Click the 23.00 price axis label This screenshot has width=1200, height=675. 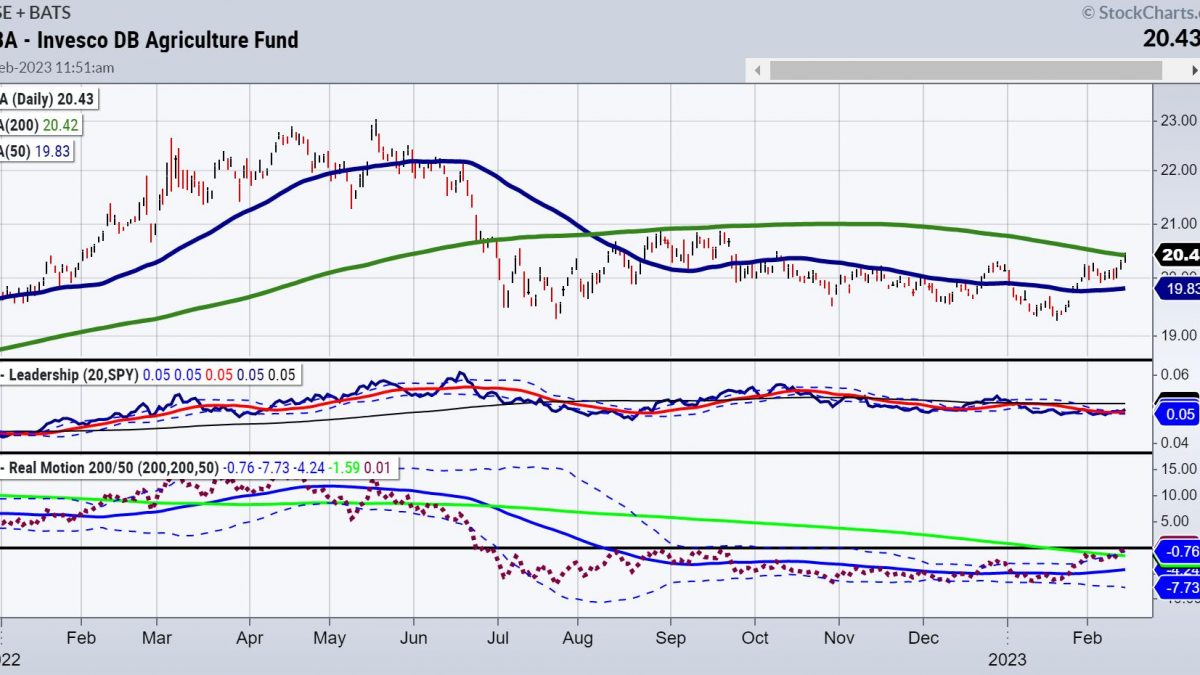1180,121
